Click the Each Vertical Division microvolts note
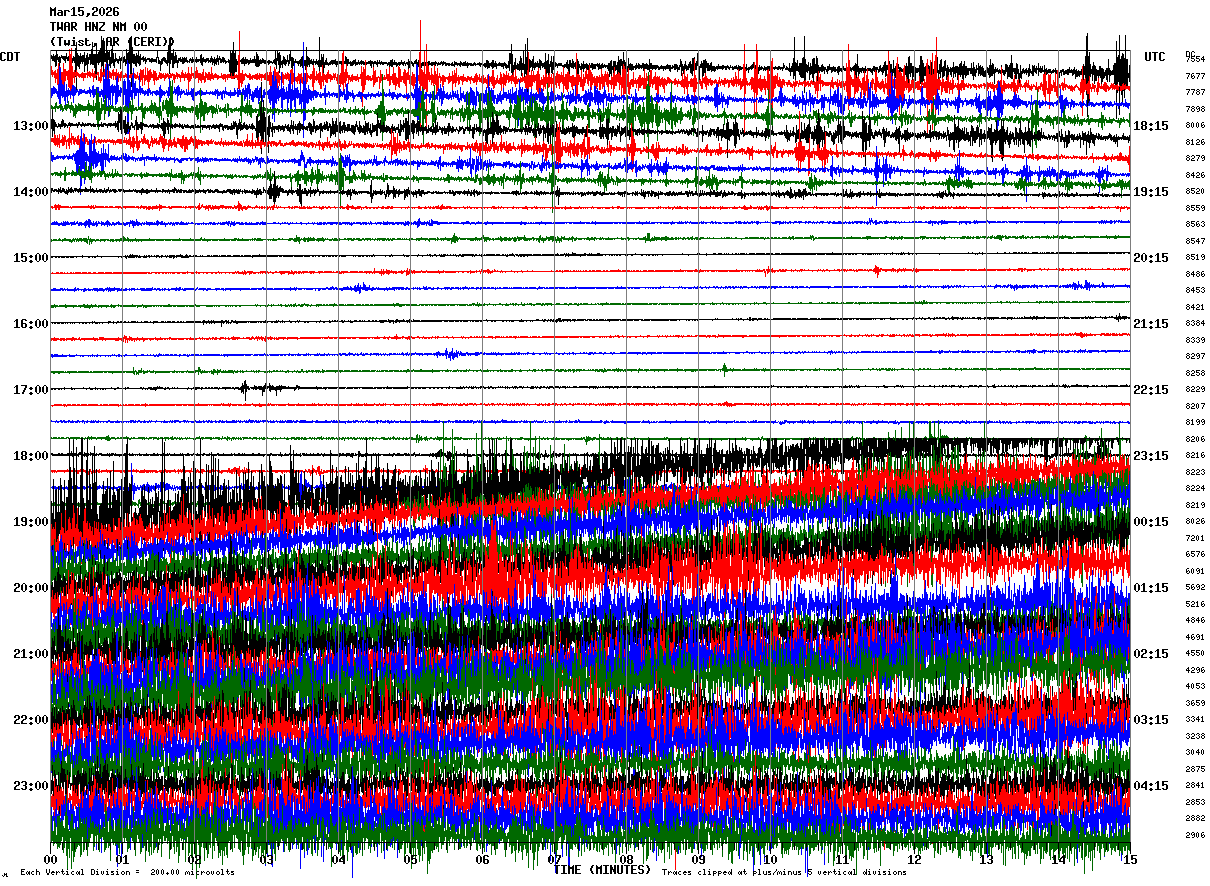 click(127, 873)
